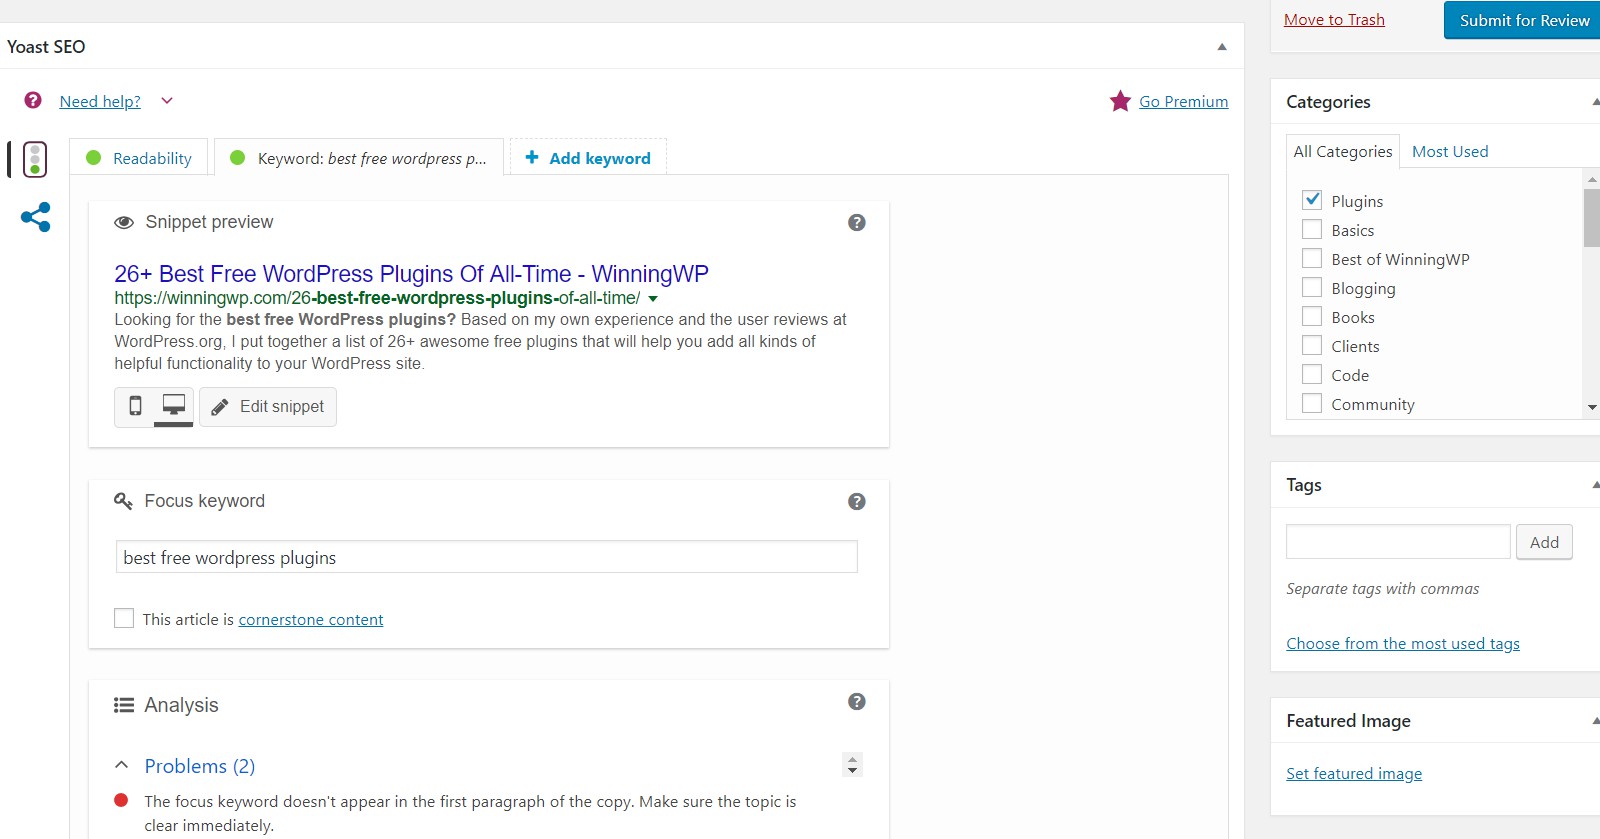Open the cornerstone content link
This screenshot has height=839, width=1600.
click(x=311, y=619)
